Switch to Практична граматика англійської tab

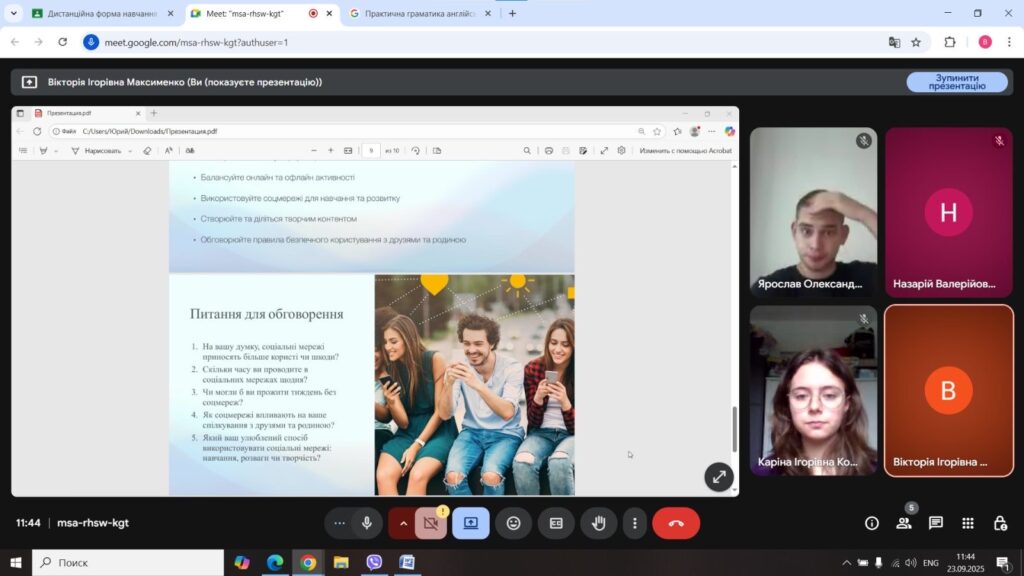pyautogui.click(x=420, y=14)
